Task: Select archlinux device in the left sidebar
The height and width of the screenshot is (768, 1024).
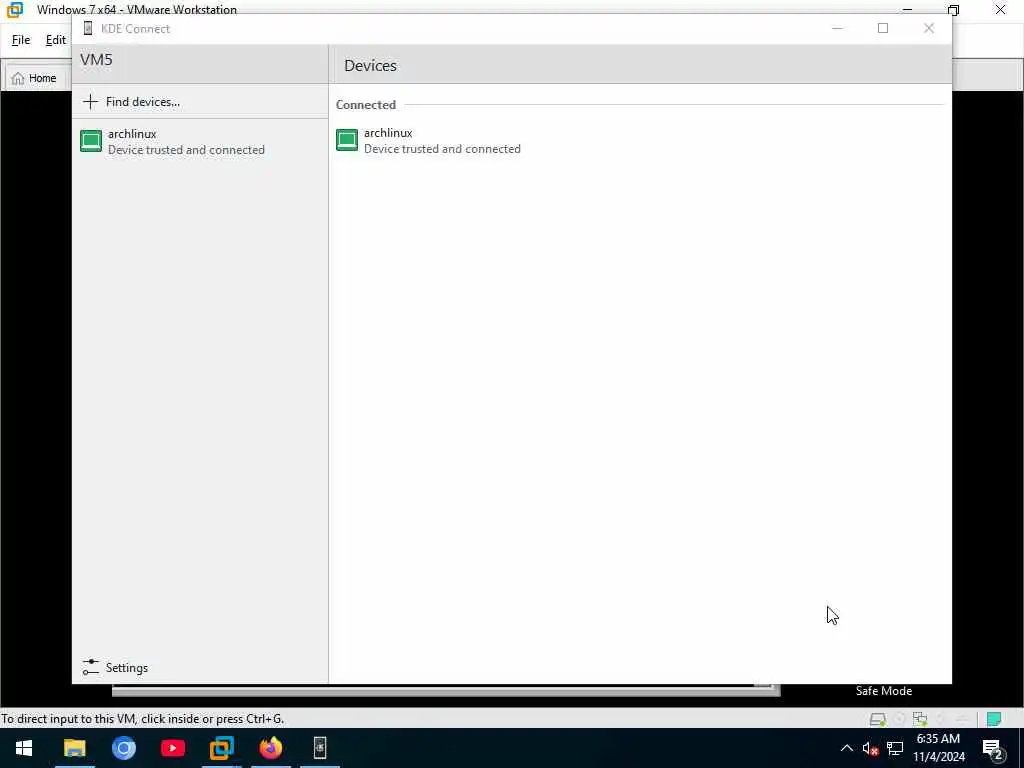Action: (x=200, y=141)
